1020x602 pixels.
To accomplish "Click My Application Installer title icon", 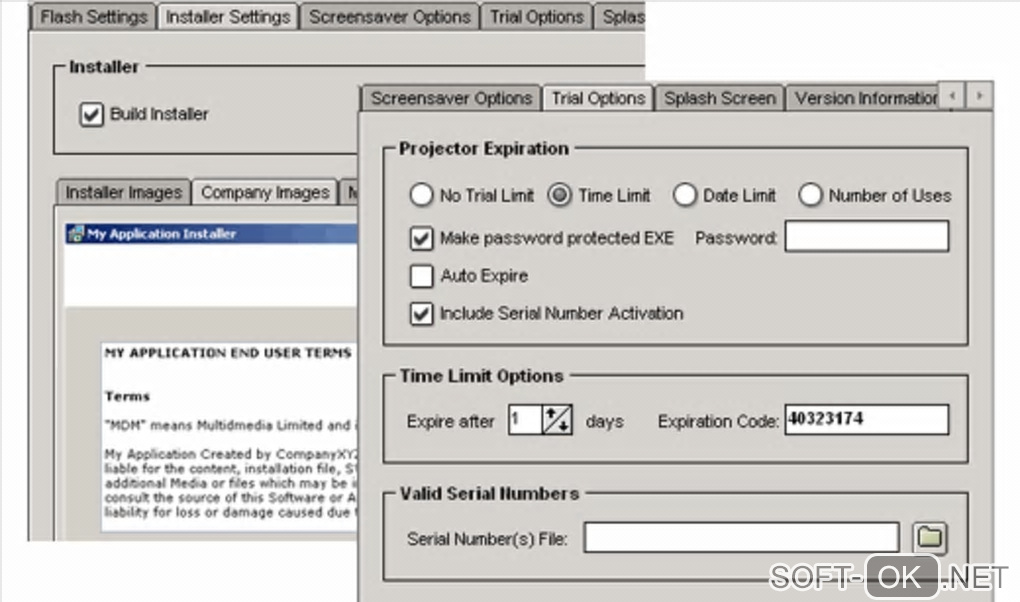I will pyautogui.click(x=75, y=234).
